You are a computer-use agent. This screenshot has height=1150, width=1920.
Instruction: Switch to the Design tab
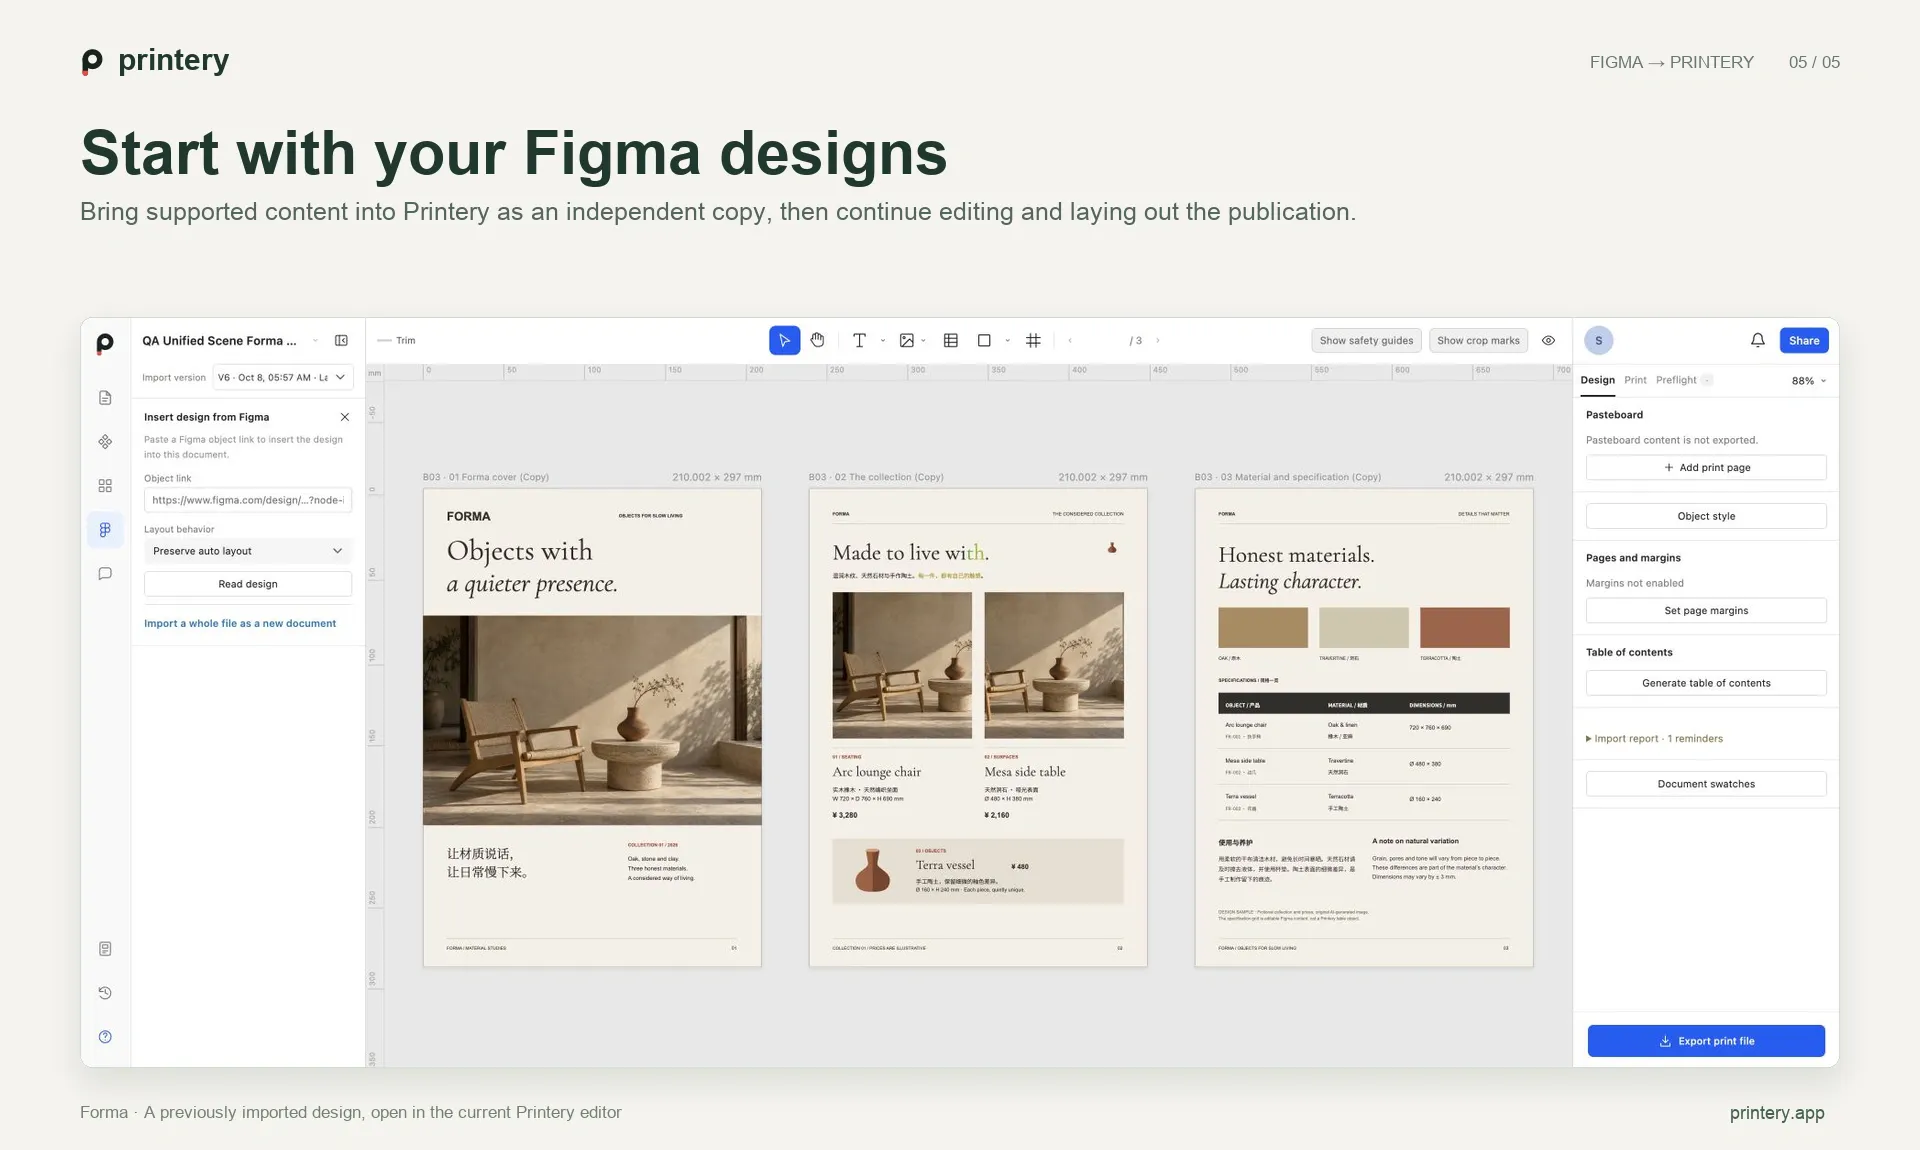[x=1597, y=380]
